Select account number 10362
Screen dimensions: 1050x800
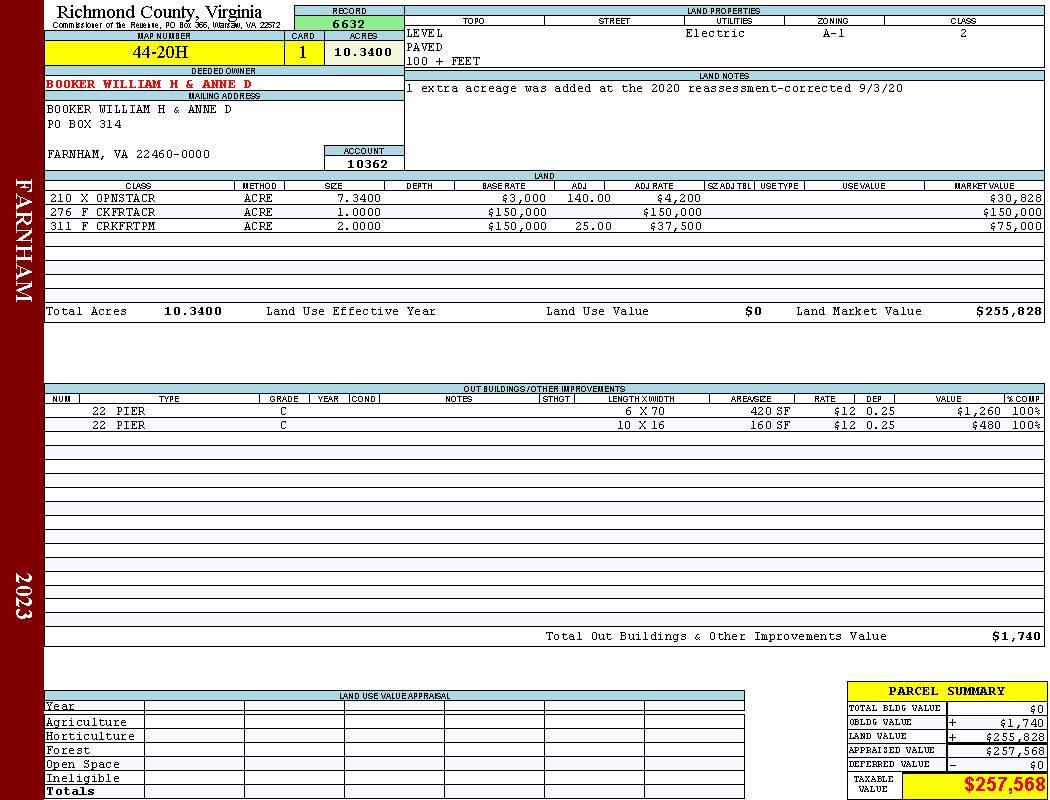(367, 163)
